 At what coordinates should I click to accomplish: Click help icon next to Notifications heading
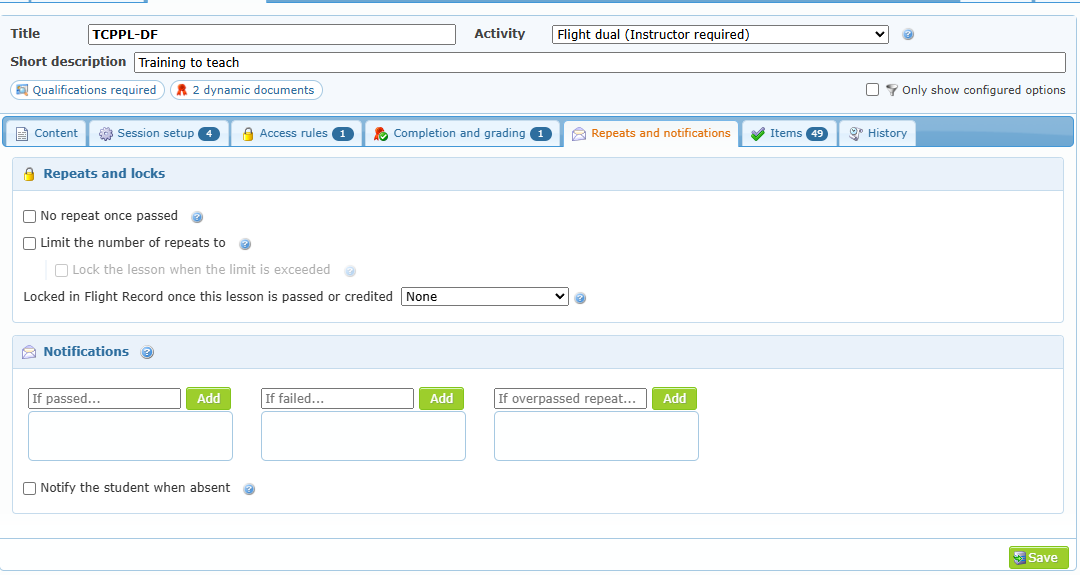click(x=147, y=353)
